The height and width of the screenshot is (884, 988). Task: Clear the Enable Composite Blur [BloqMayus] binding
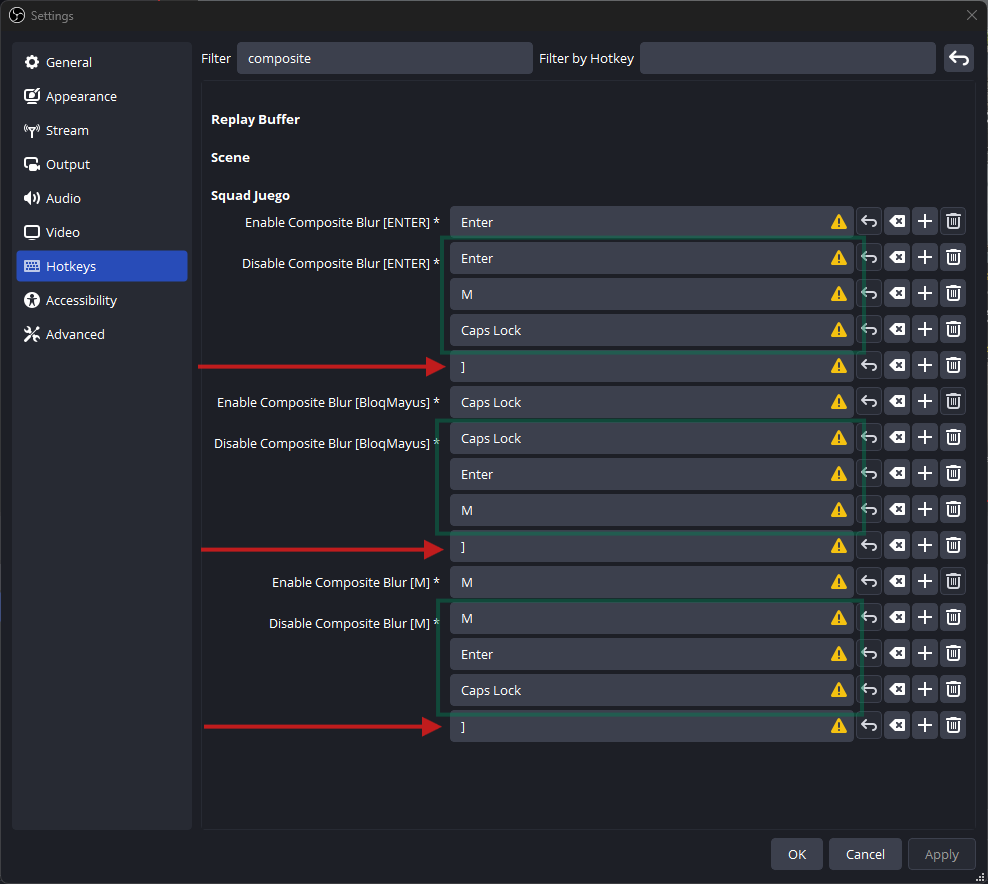pos(897,401)
